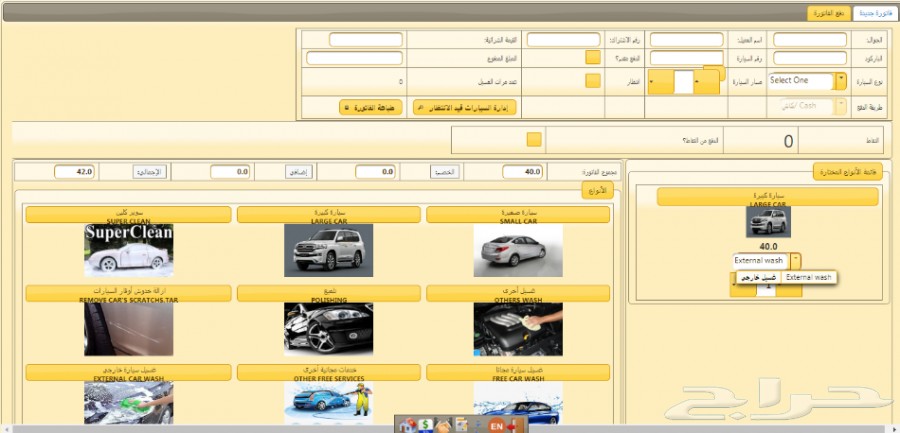Select the SMALL CAR service image
This screenshot has width=900, height=433.
(x=518, y=250)
